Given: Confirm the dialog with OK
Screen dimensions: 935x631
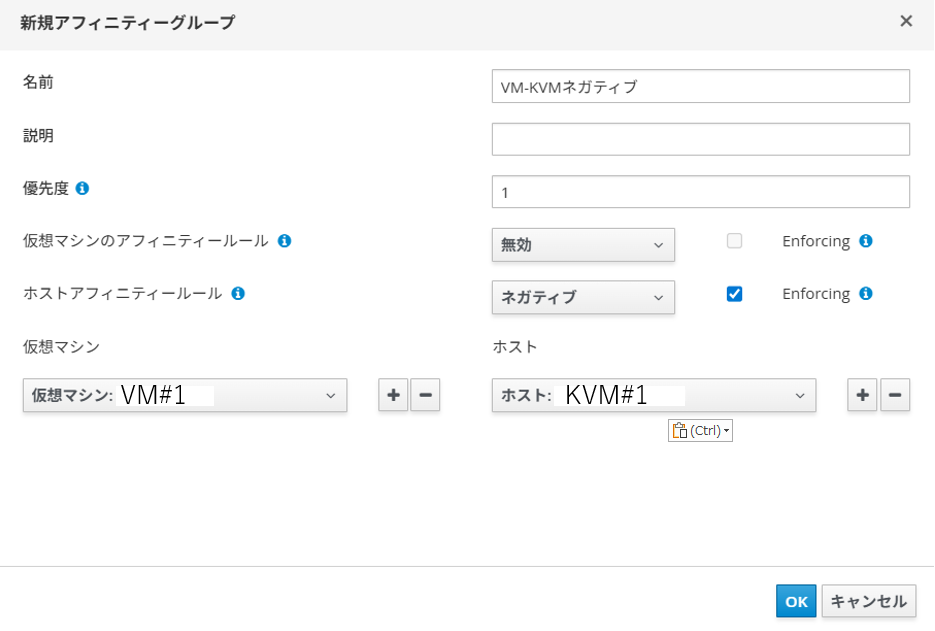Looking at the screenshot, I should [796, 601].
